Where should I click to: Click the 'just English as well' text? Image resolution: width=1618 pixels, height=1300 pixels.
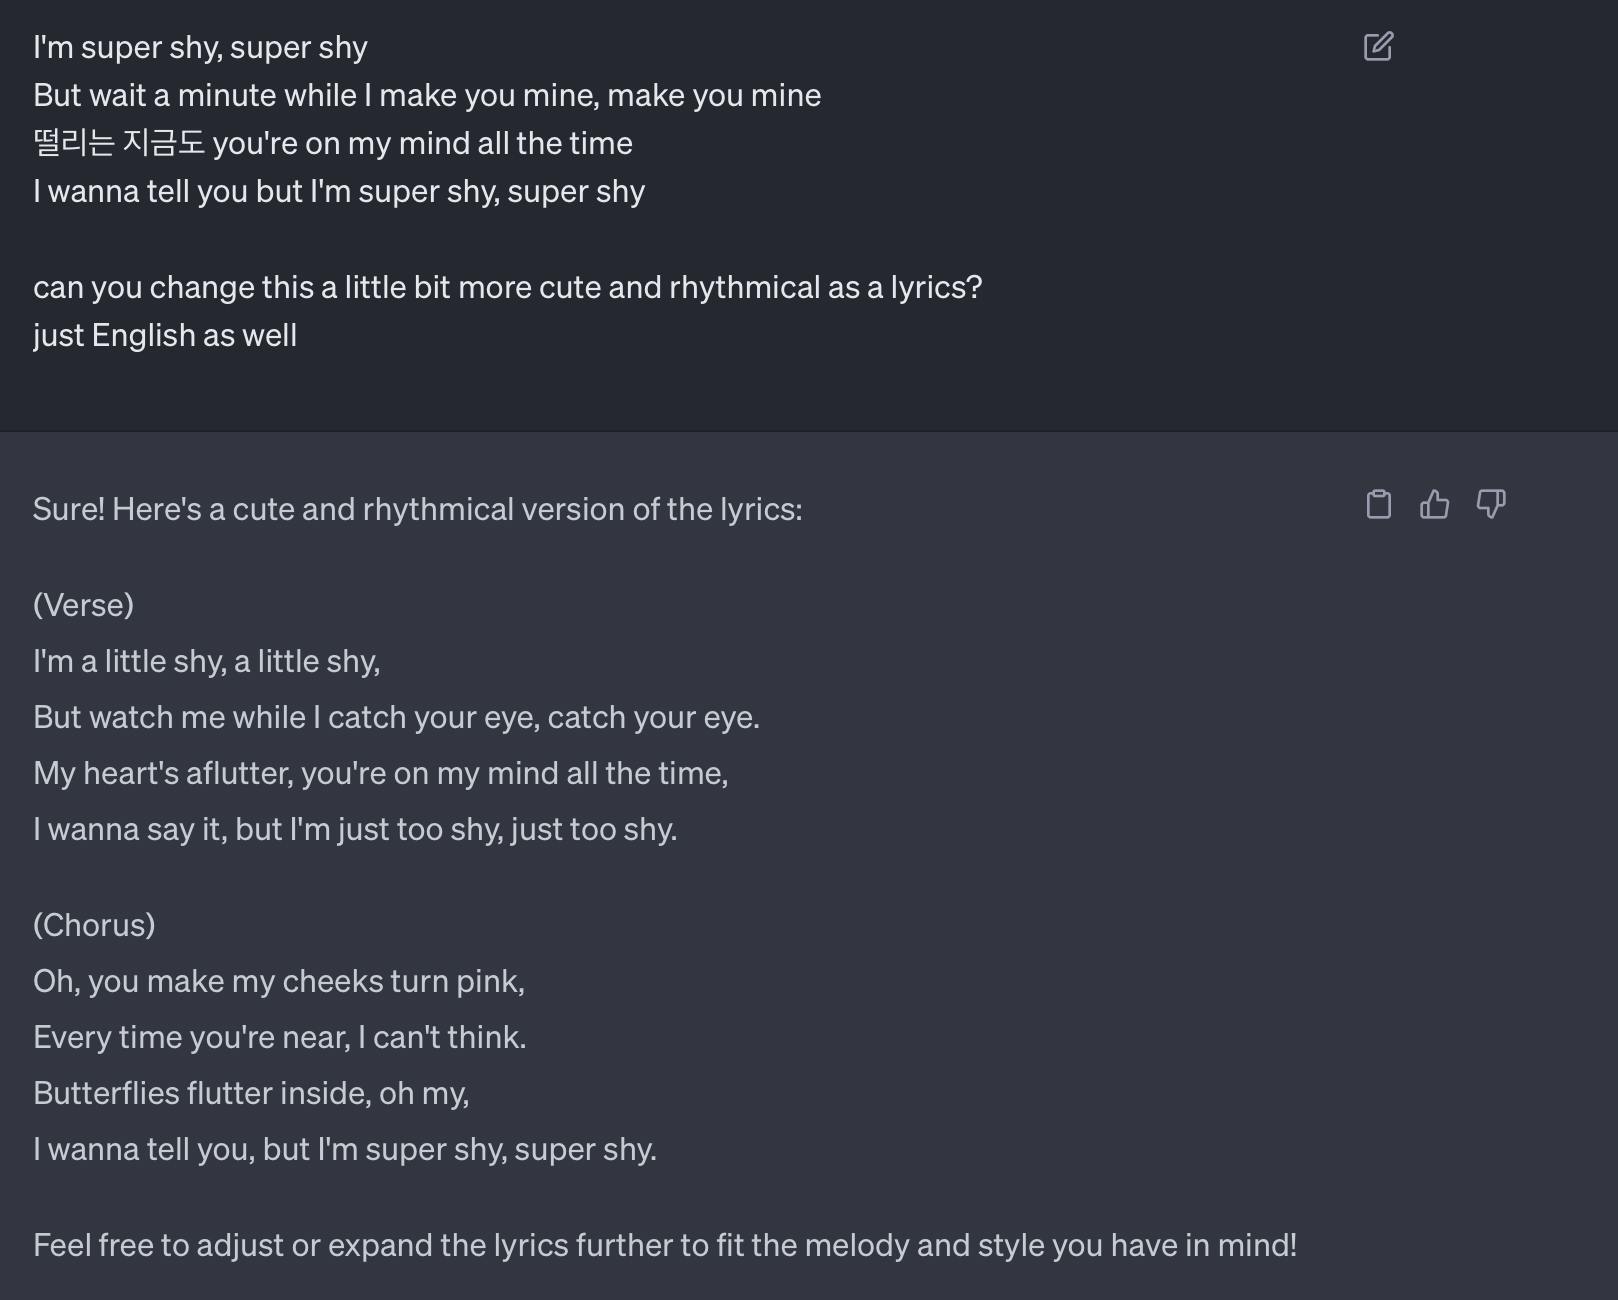point(165,335)
